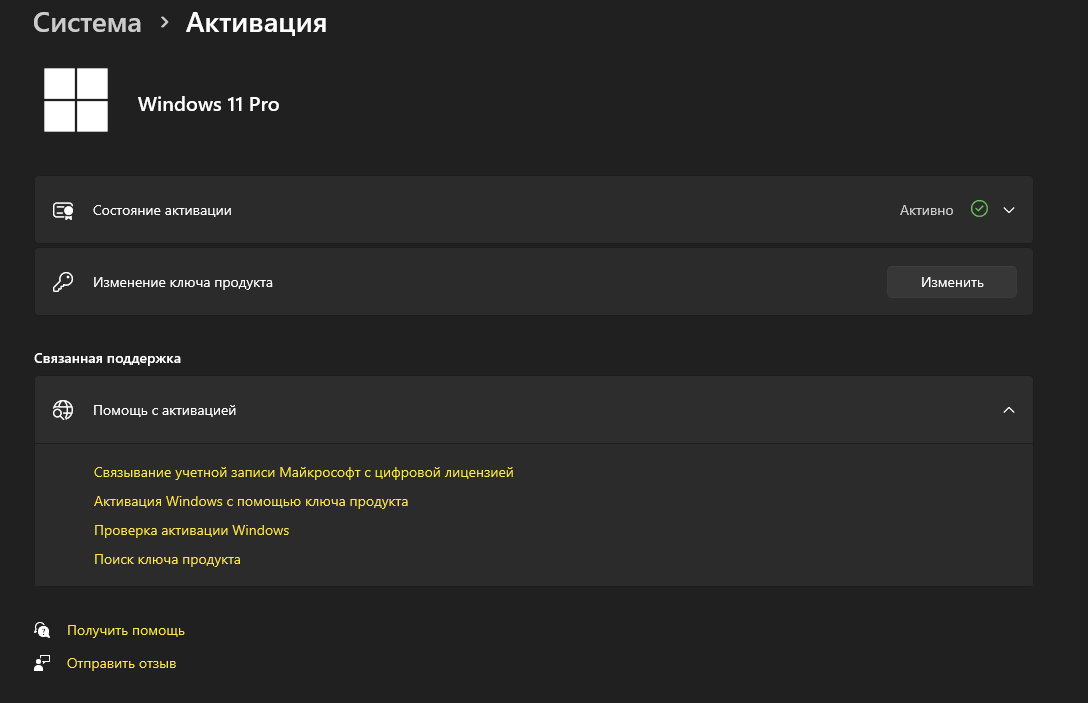Click the Получить помощь link
Screen dimensions: 1088x703
point(126,630)
